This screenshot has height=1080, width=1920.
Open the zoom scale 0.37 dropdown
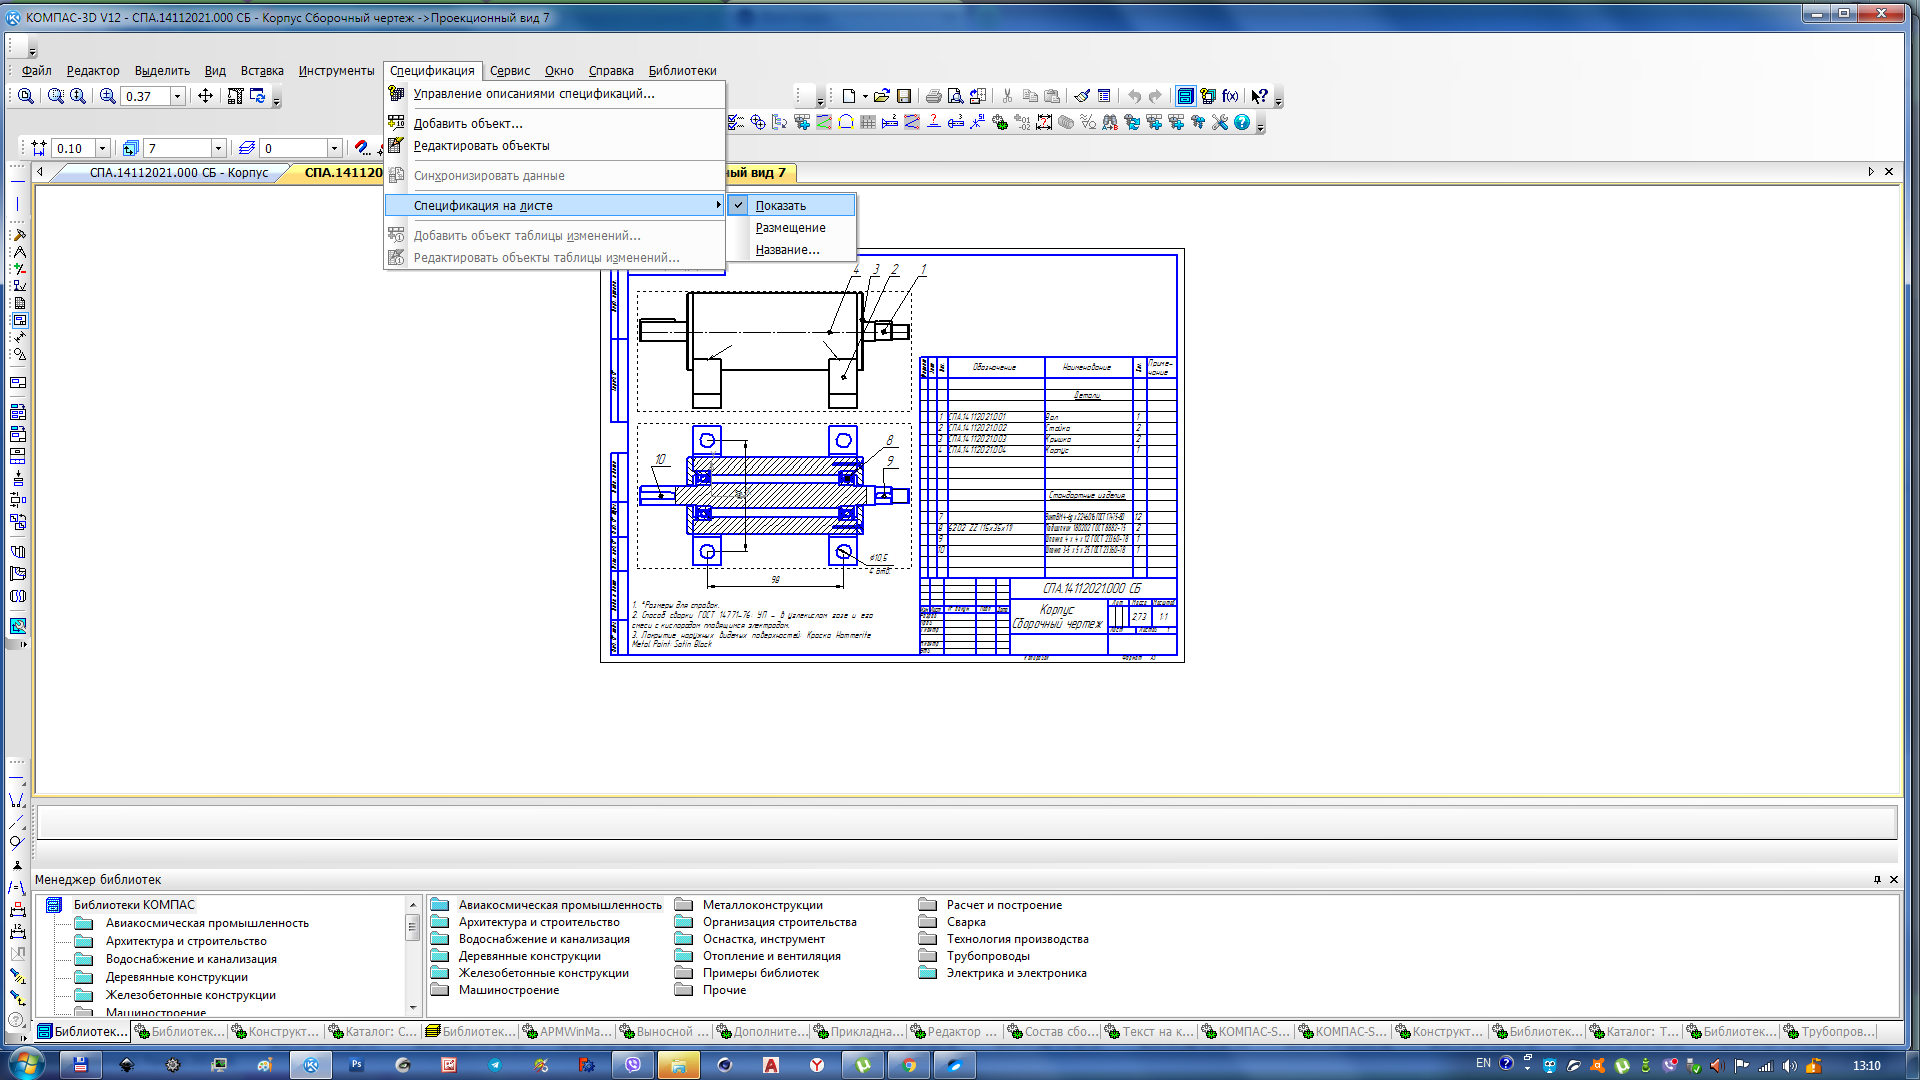[178, 96]
